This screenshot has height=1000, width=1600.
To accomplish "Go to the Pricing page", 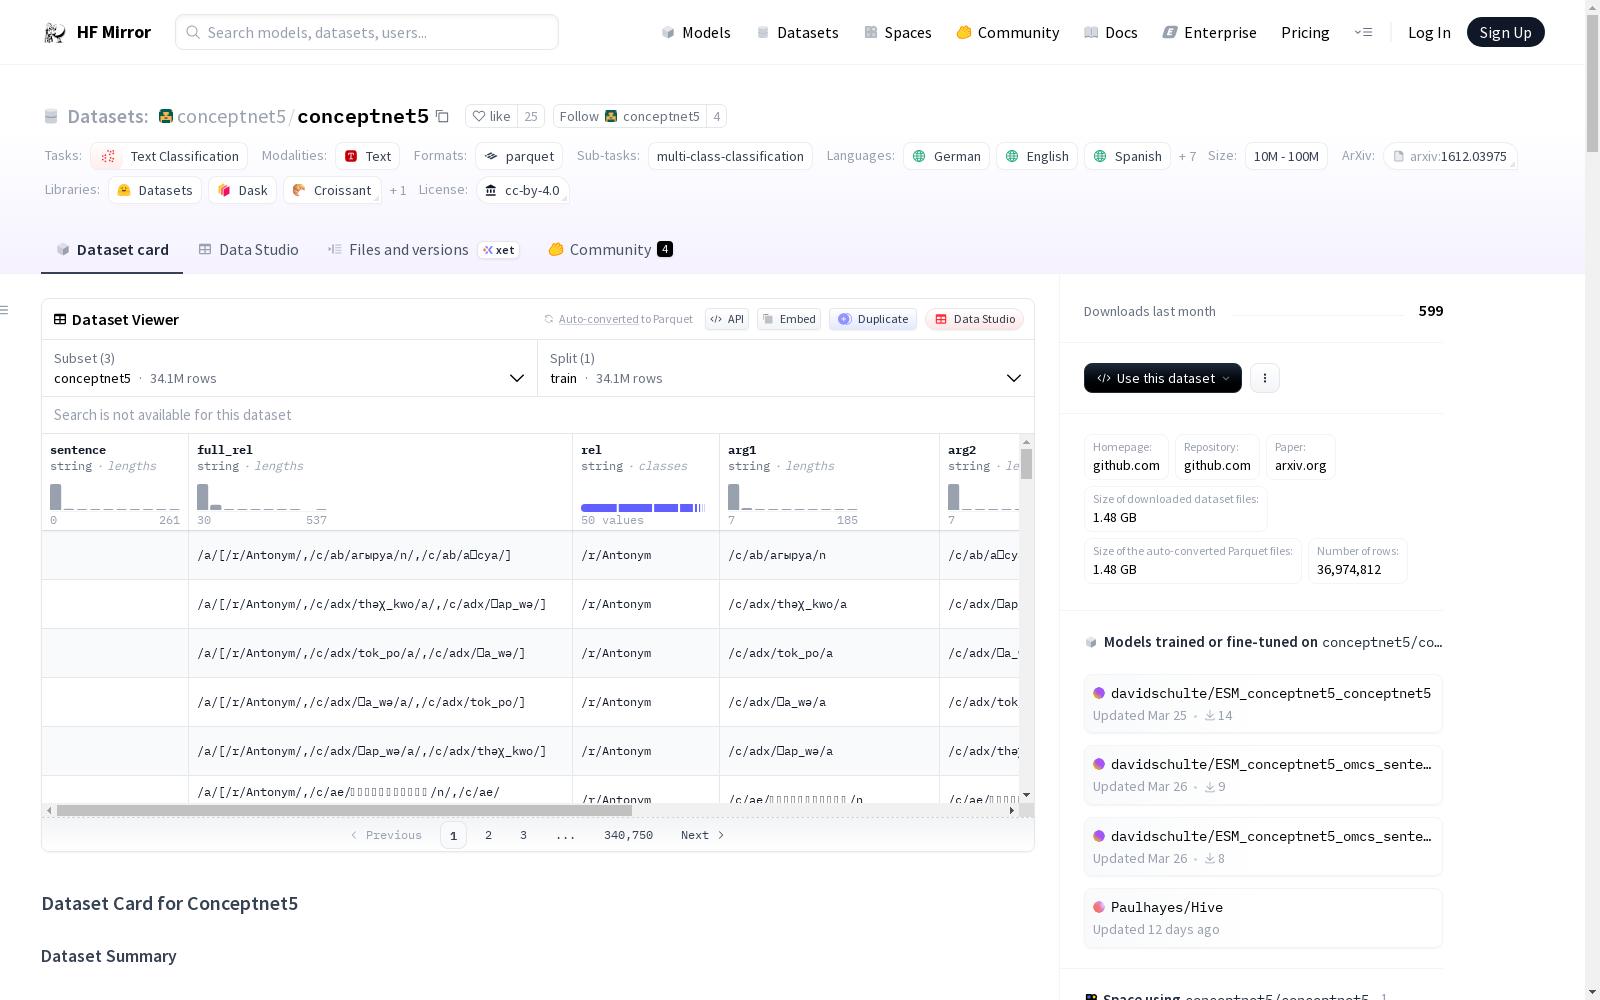I will 1305,32.
